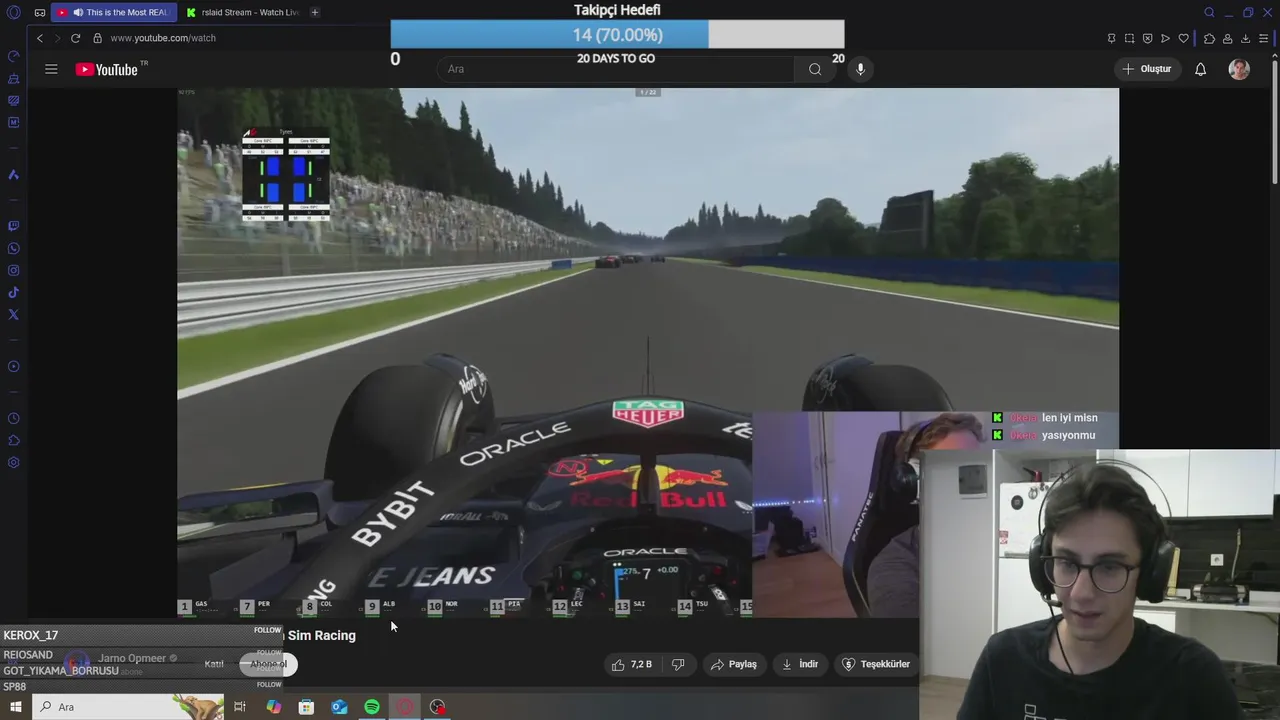
Task: Click the 'Teşekkürler' thanks button
Action: click(876, 664)
